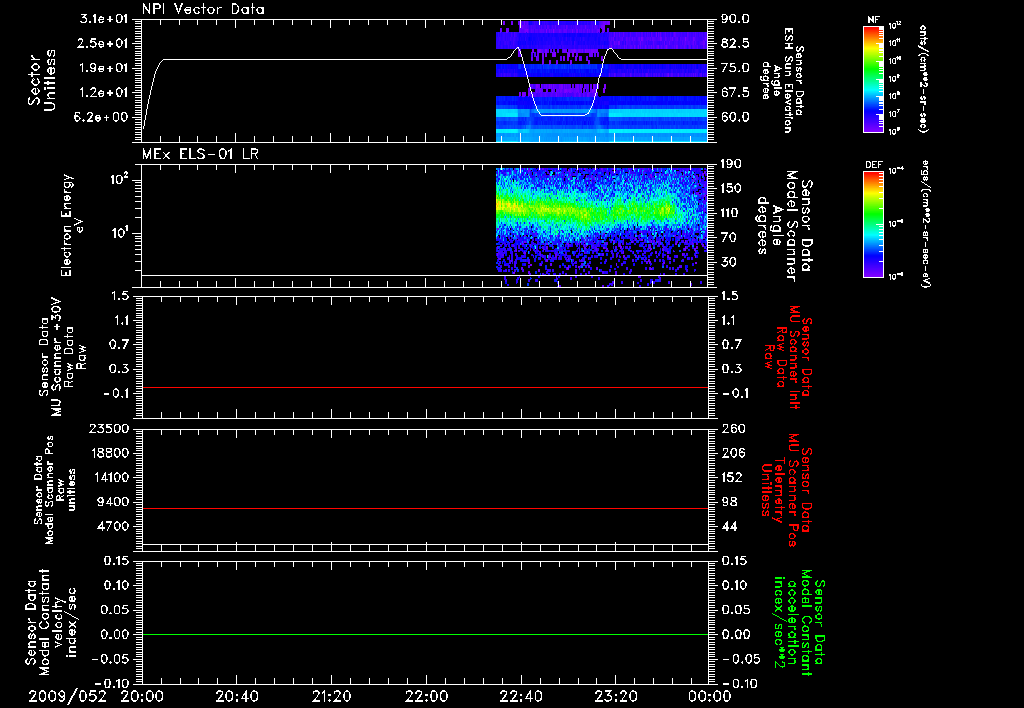Click the green 'Model Constant acceleration' label
Viewport: 1024px width, 708px height.
[x=800, y=624]
